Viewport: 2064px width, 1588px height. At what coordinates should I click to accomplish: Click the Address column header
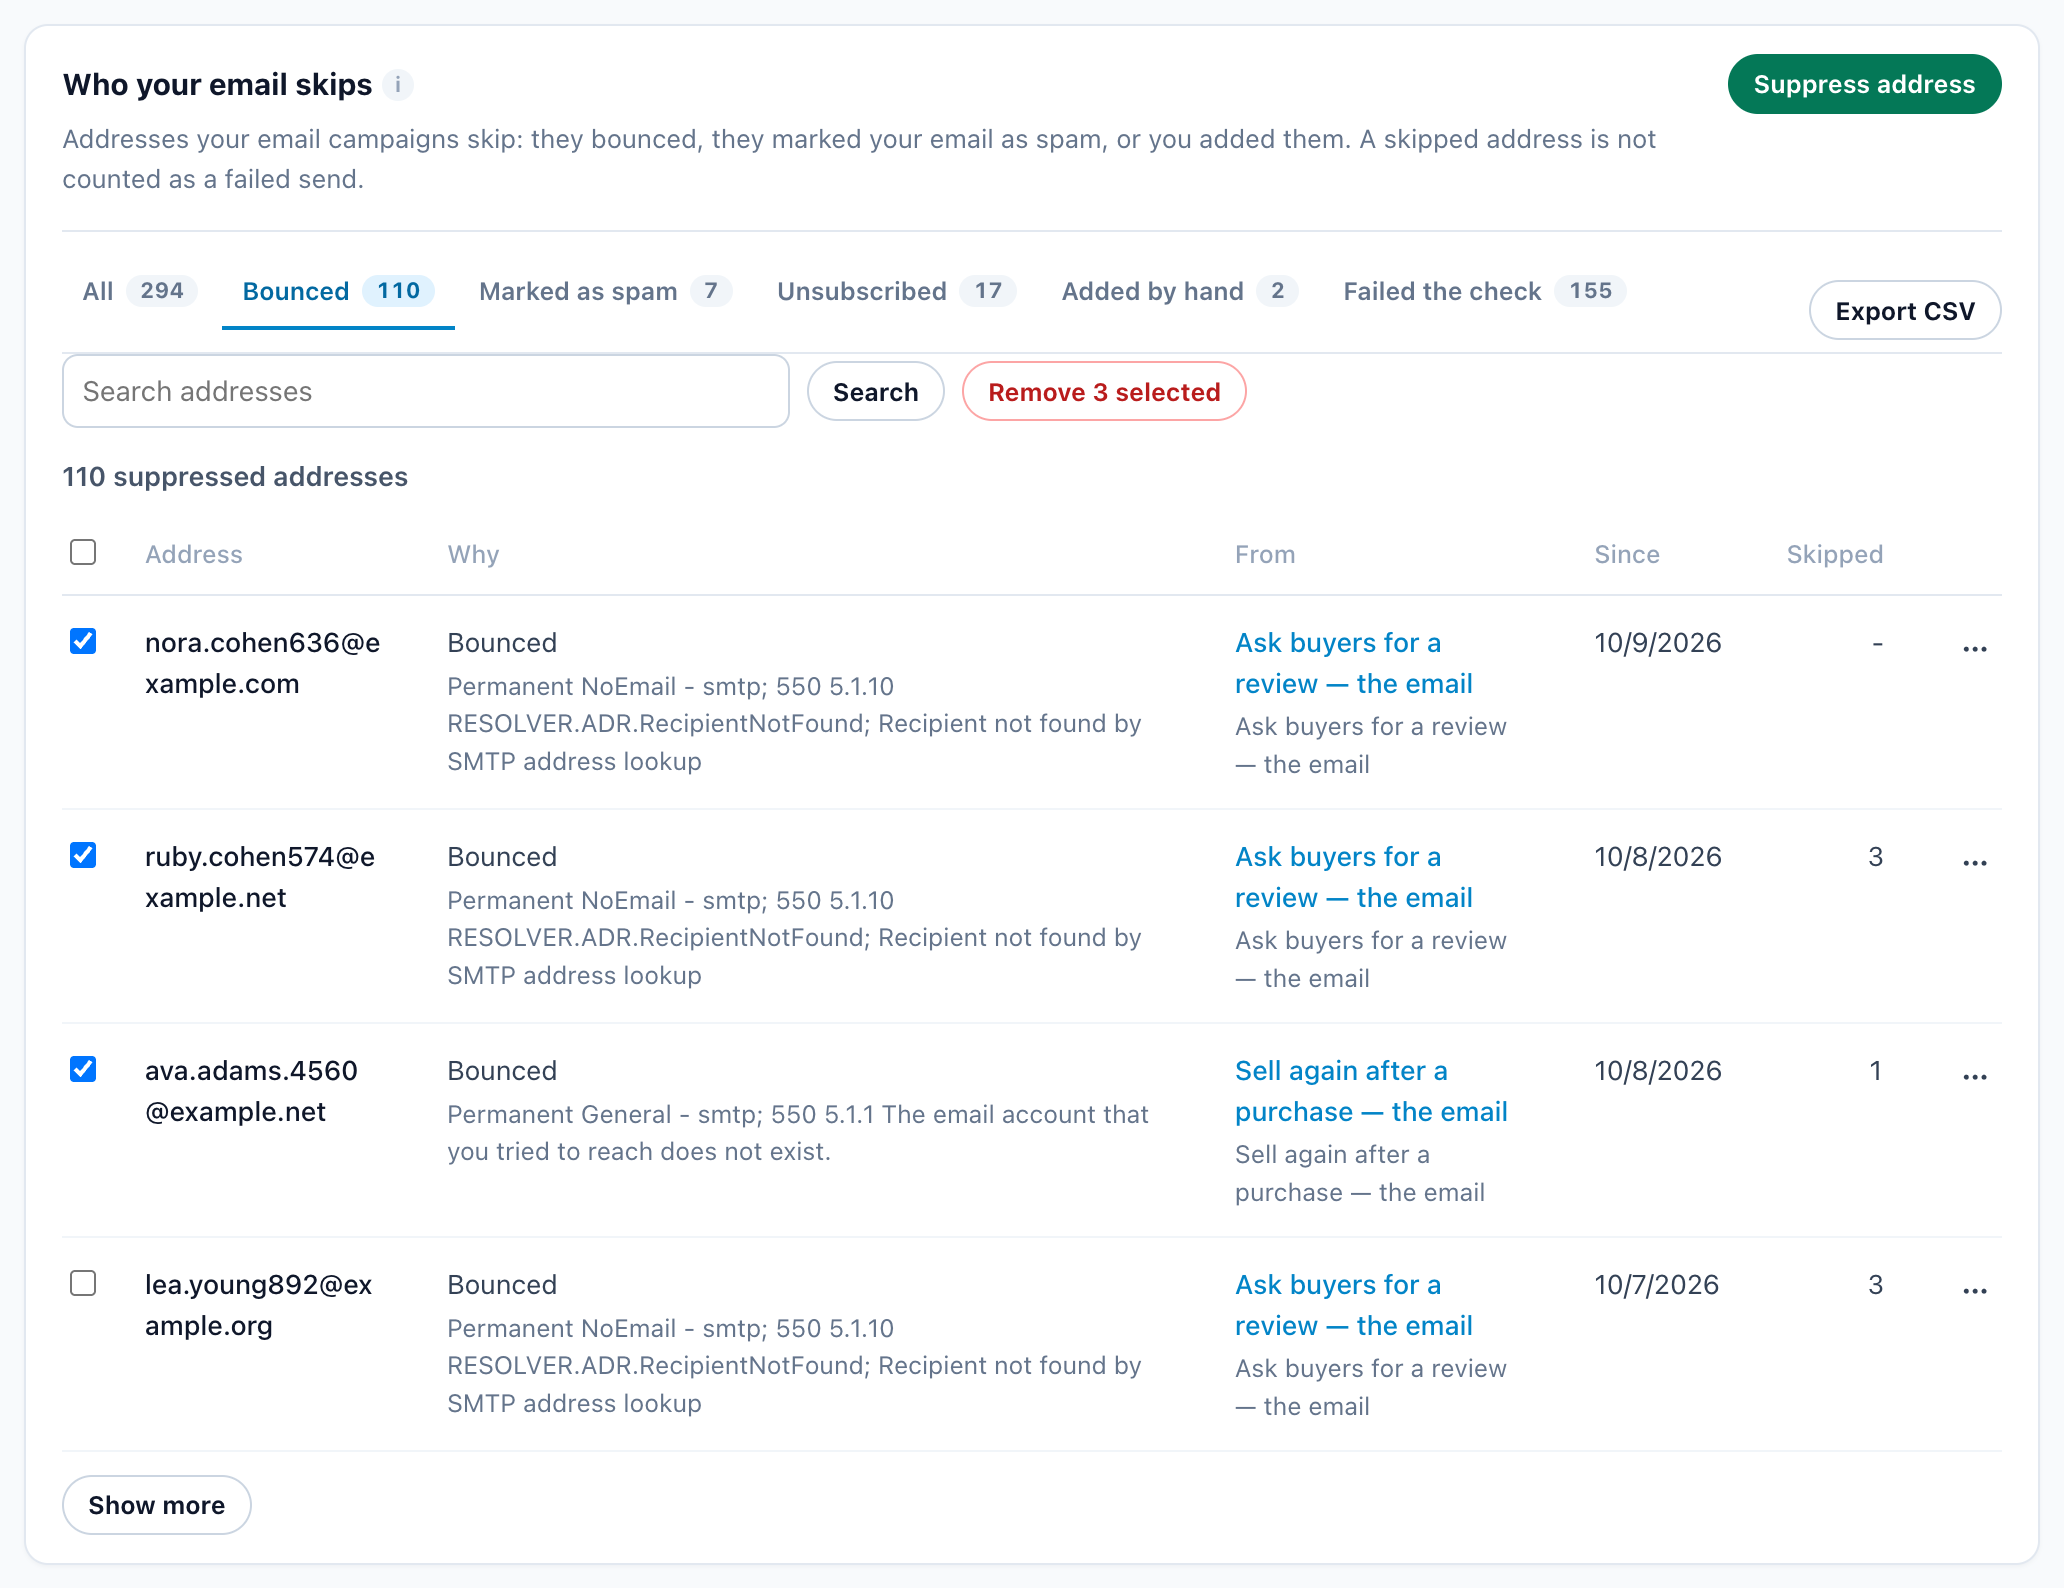pos(194,554)
